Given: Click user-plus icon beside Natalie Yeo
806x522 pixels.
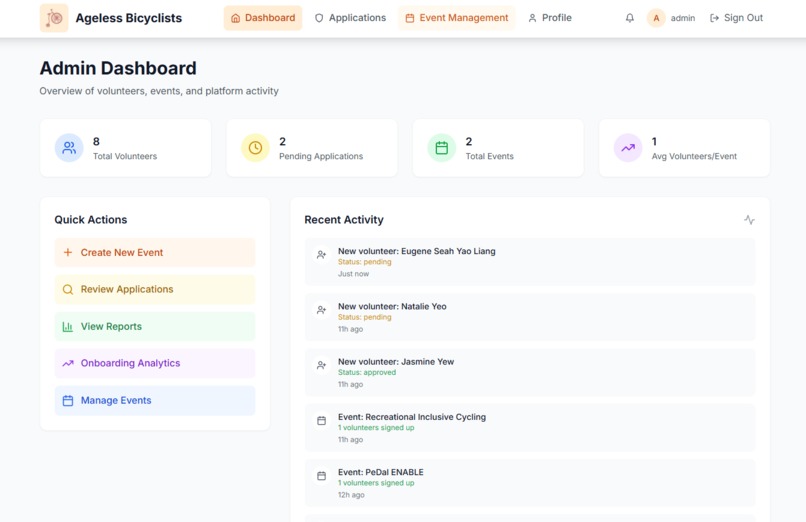Looking at the screenshot, I should click(321, 310).
